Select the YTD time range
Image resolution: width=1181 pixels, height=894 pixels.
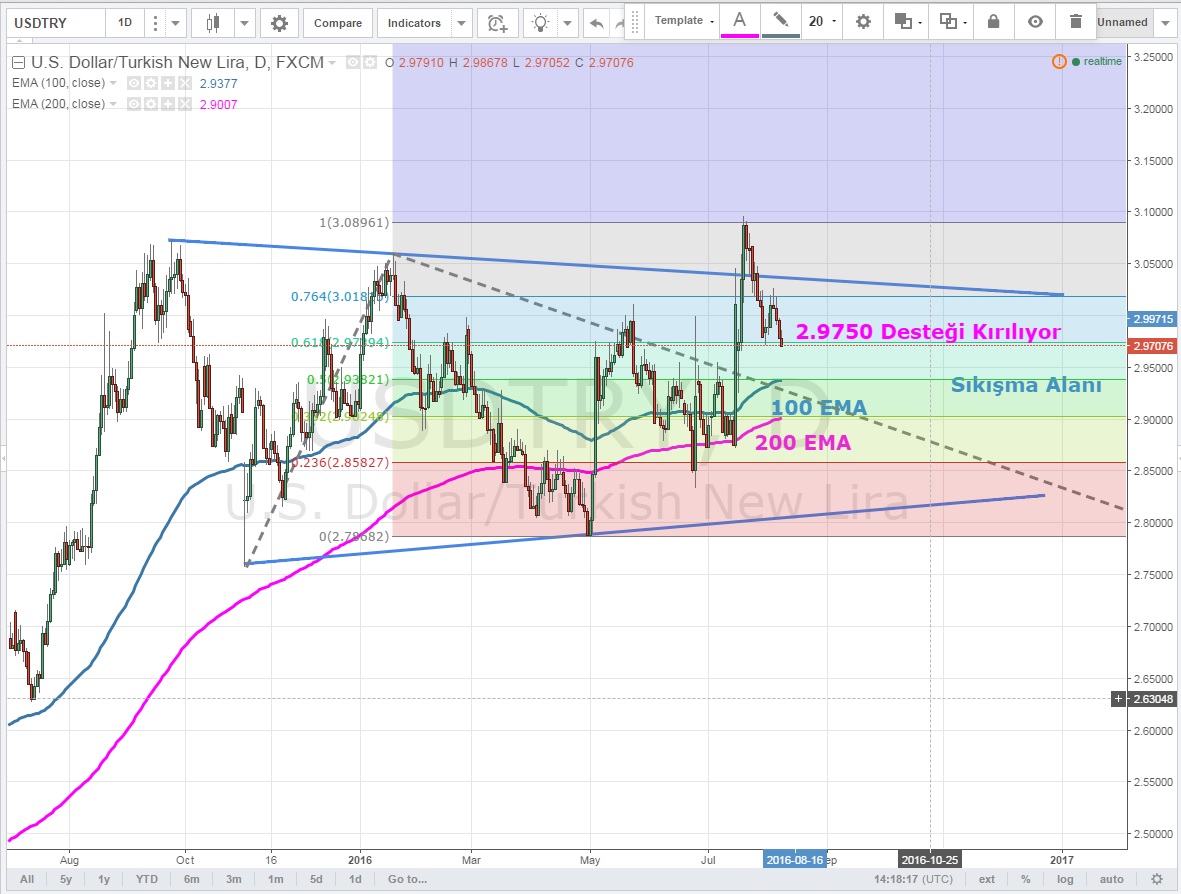[x=147, y=879]
